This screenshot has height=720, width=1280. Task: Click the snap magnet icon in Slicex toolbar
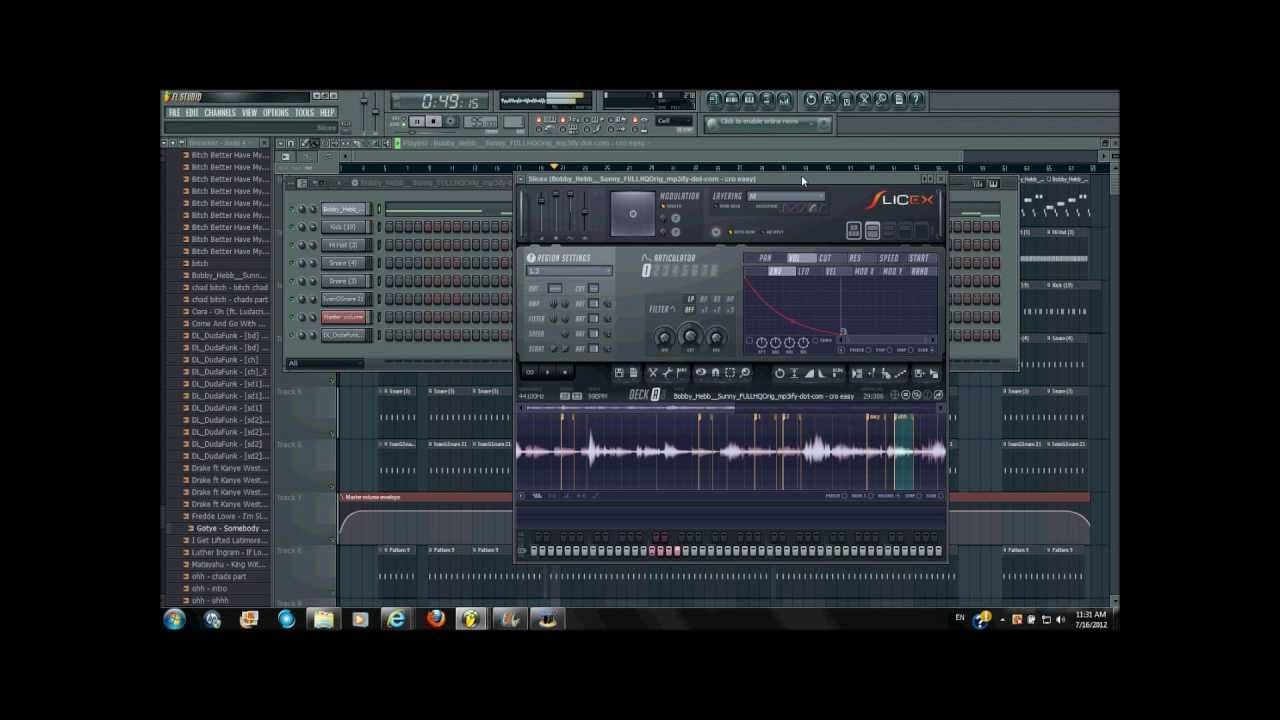tap(715, 373)
